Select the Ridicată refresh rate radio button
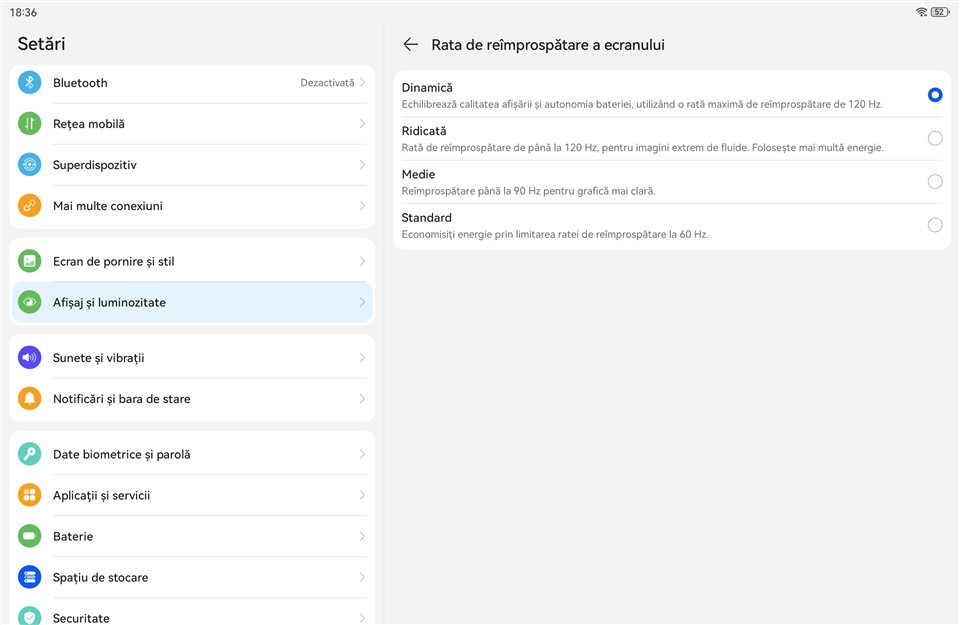Viewport: 960px width, 625px height. point(934,138)
